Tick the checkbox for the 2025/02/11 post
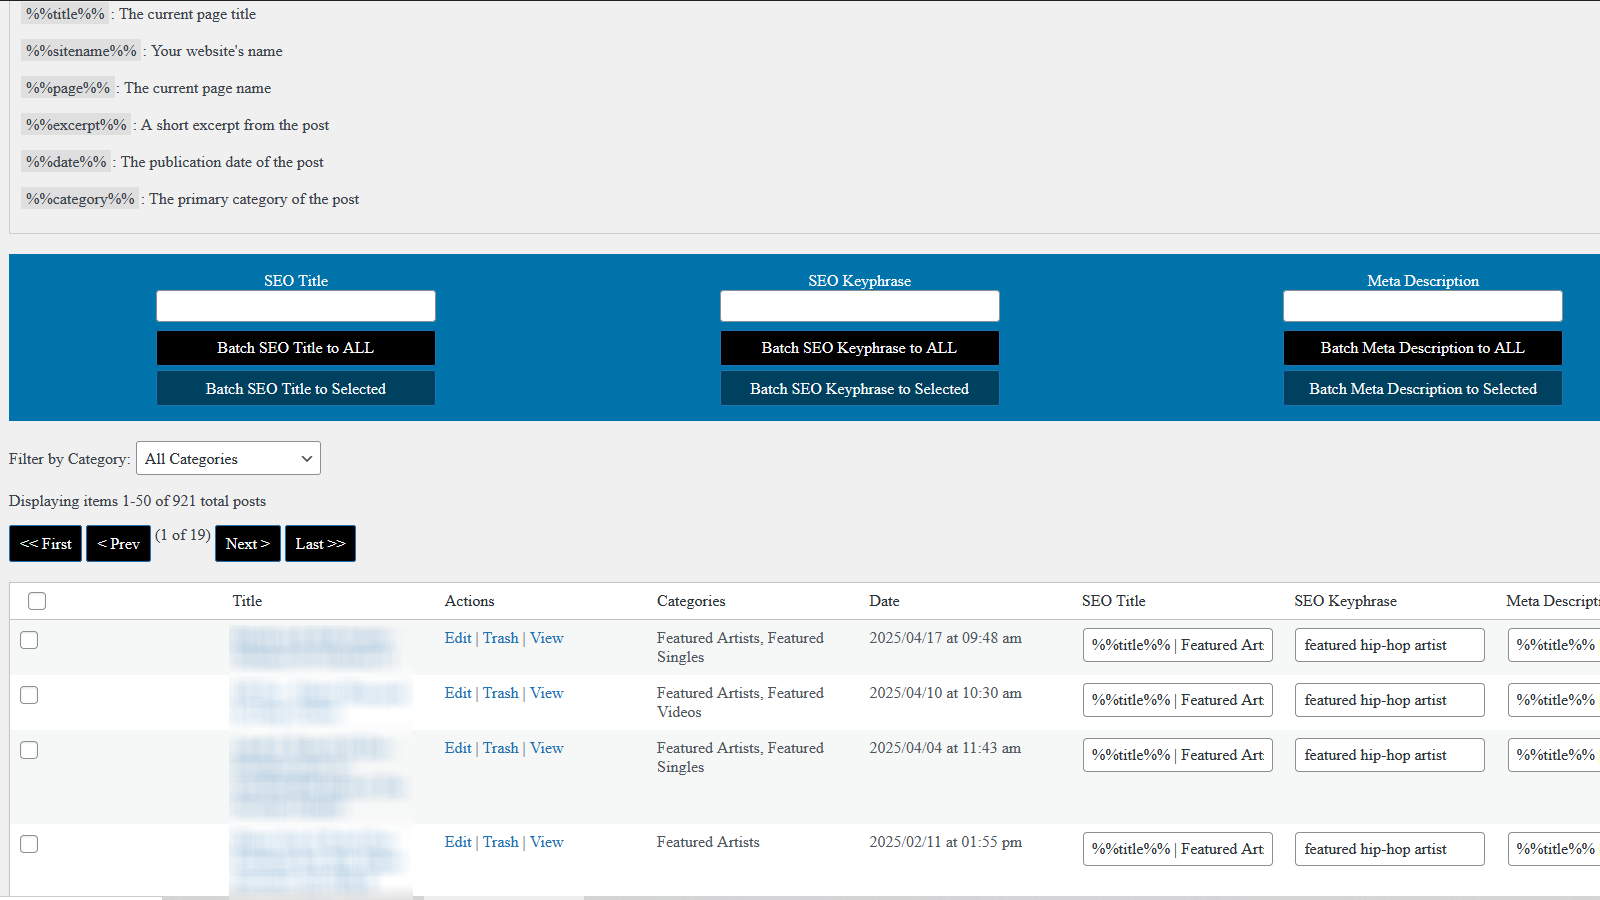Screen dimensions: 1600x900 pos(29,844)
